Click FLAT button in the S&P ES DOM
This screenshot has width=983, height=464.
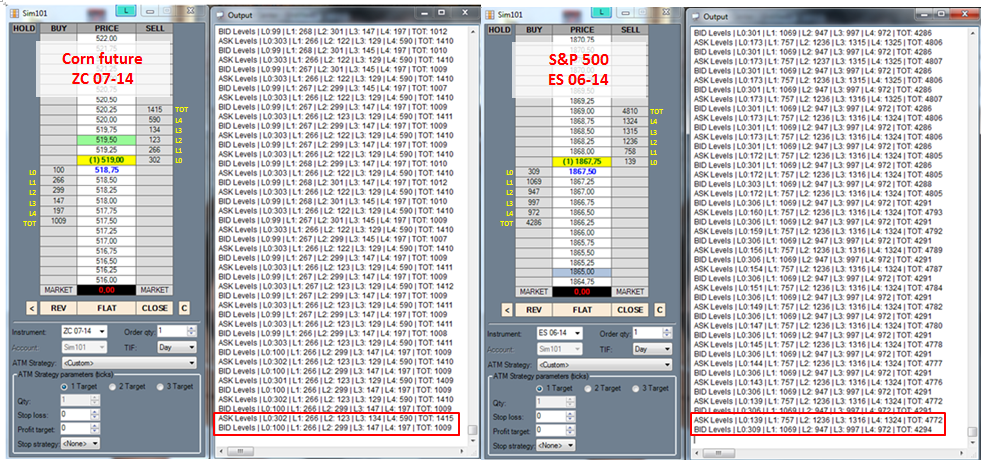[x=582, y=310]
